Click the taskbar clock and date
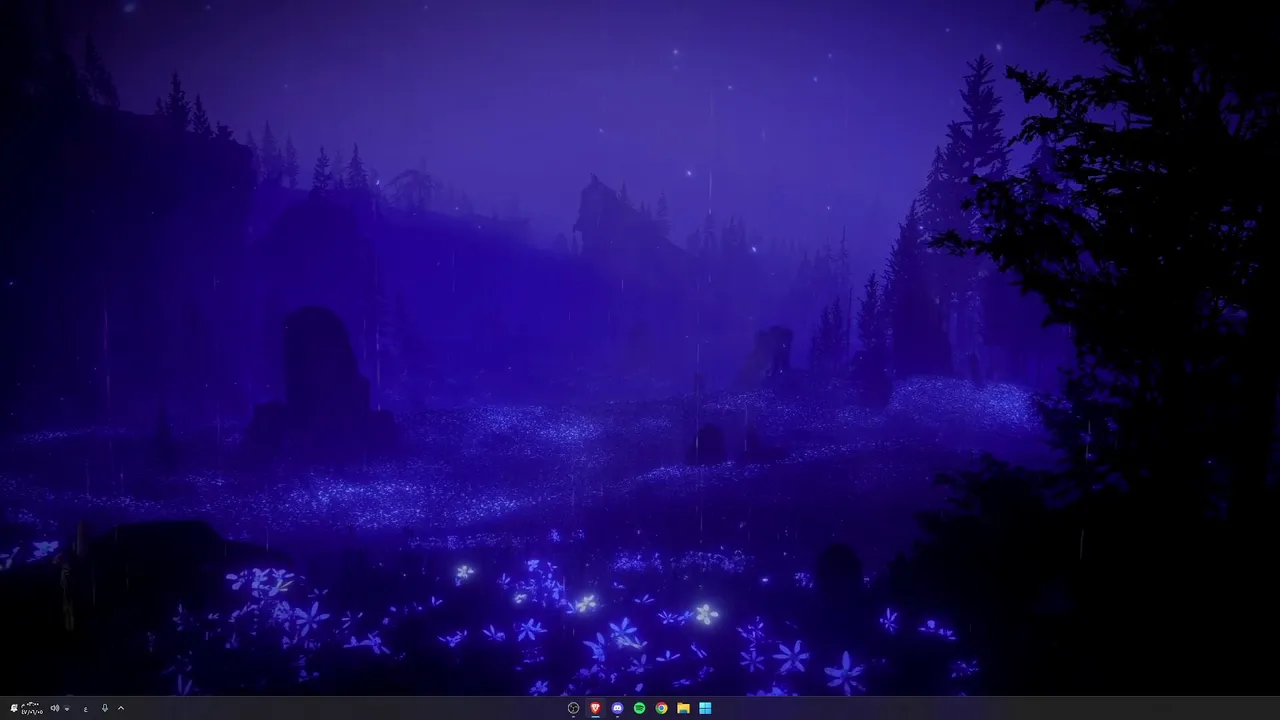 click(32, 708)
